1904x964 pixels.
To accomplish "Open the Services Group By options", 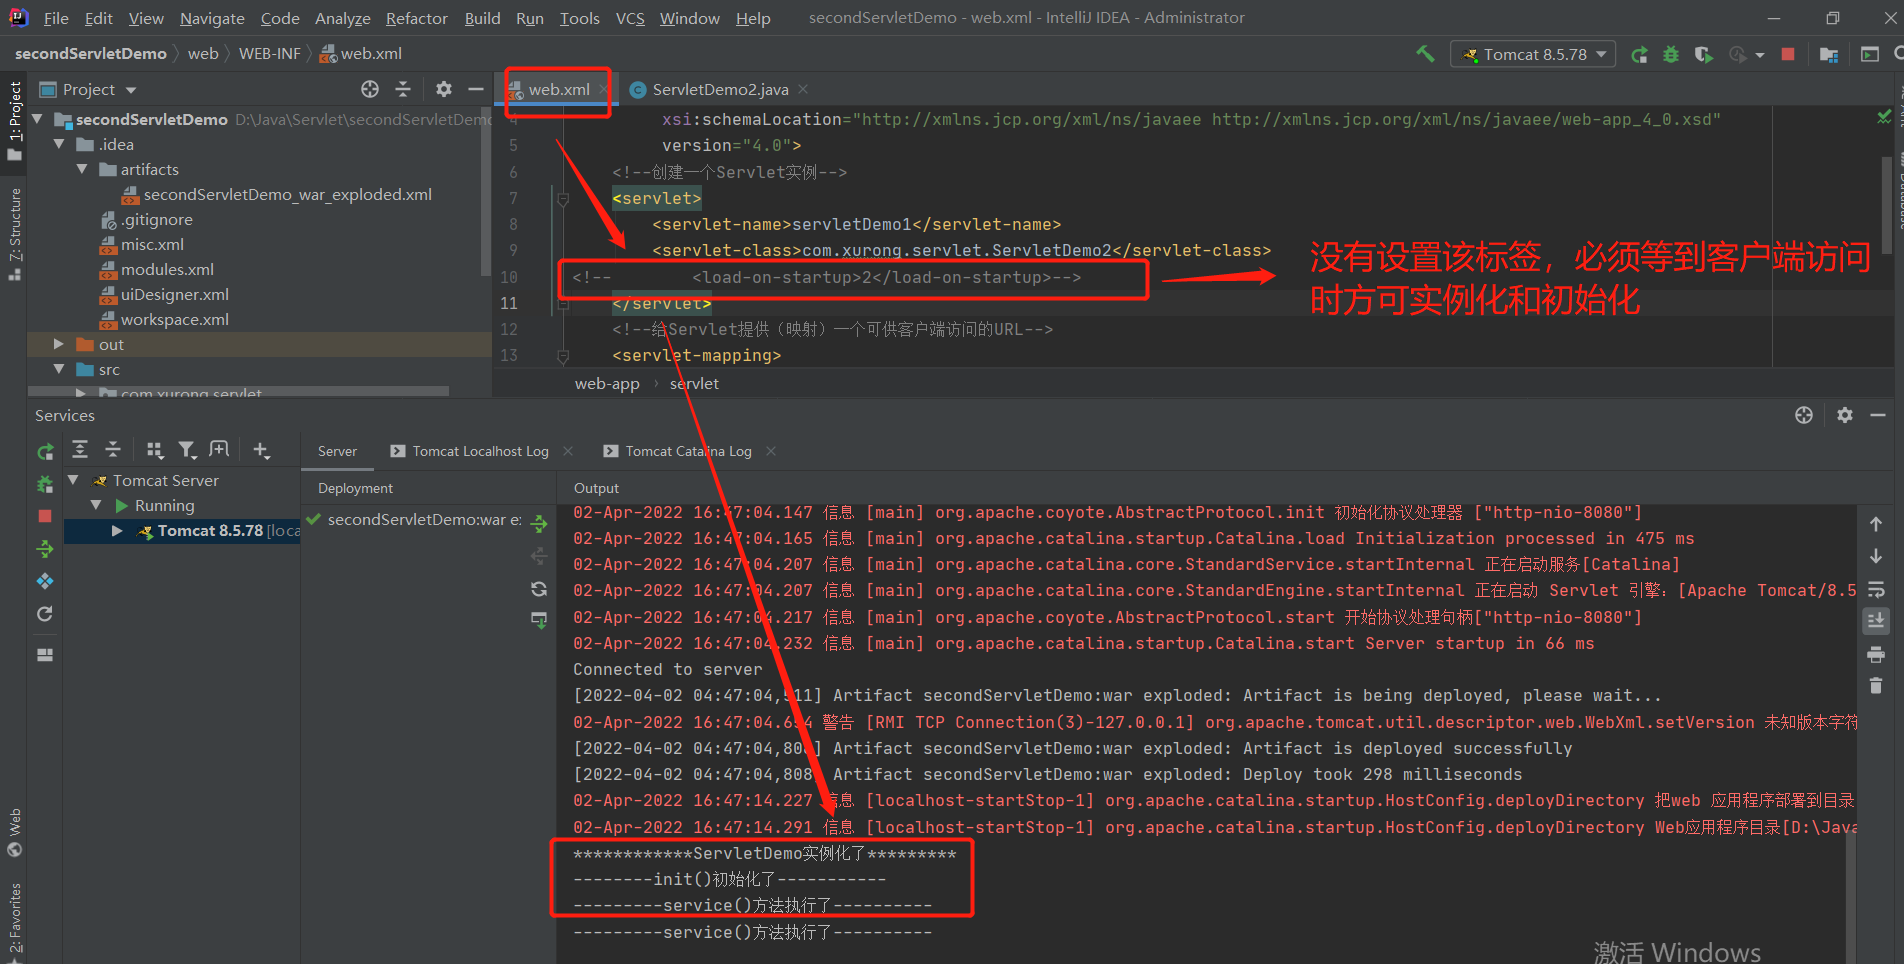I will click(x=155, y=450).
